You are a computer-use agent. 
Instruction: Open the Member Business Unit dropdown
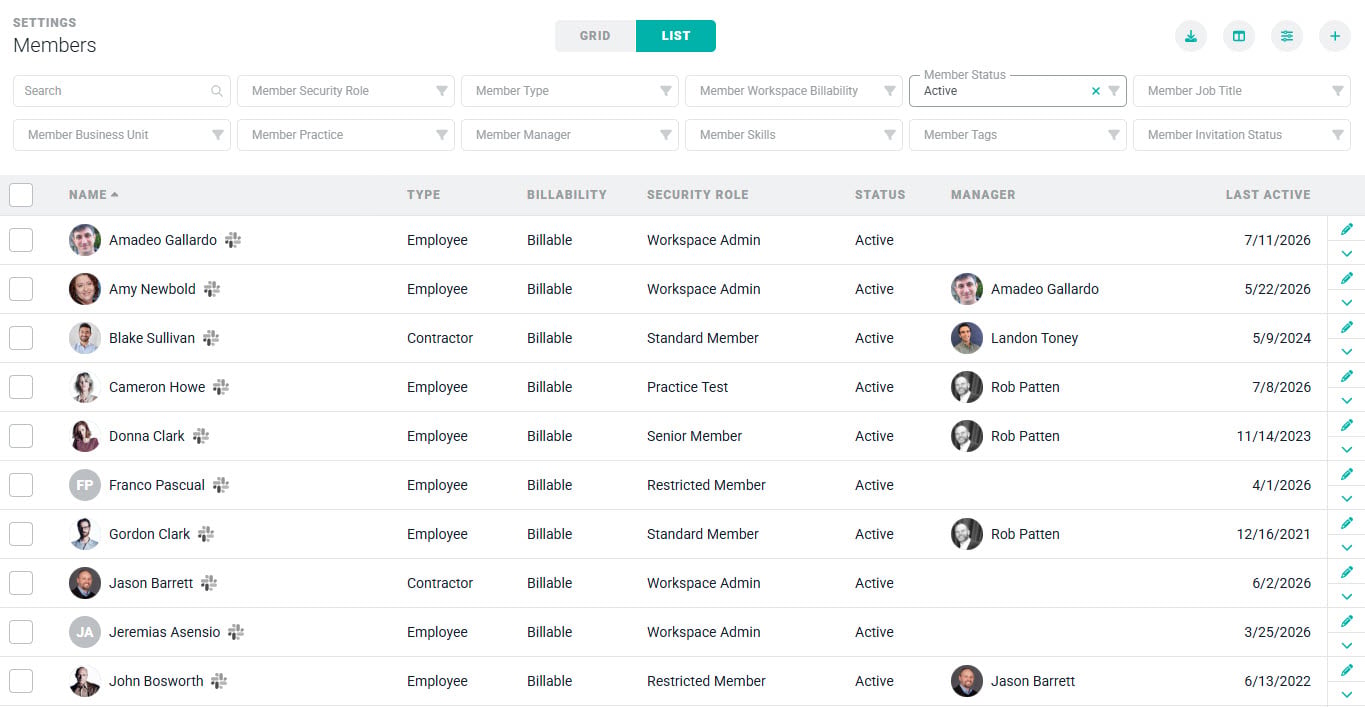(x=122, y=135)
